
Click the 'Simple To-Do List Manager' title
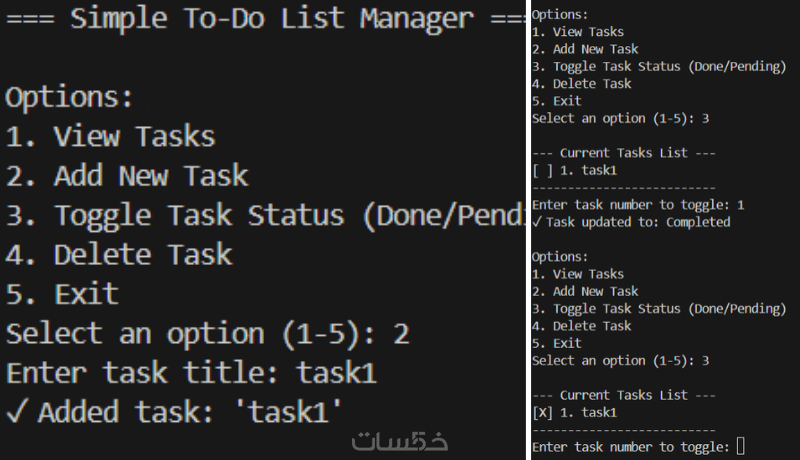tap(271, 18)
